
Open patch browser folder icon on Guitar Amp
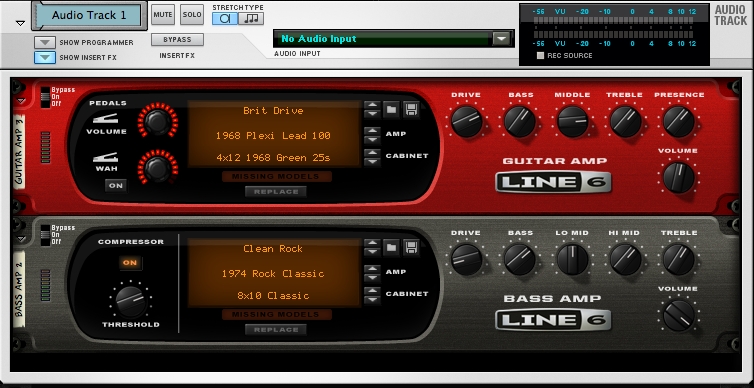[x=391, y=110]
